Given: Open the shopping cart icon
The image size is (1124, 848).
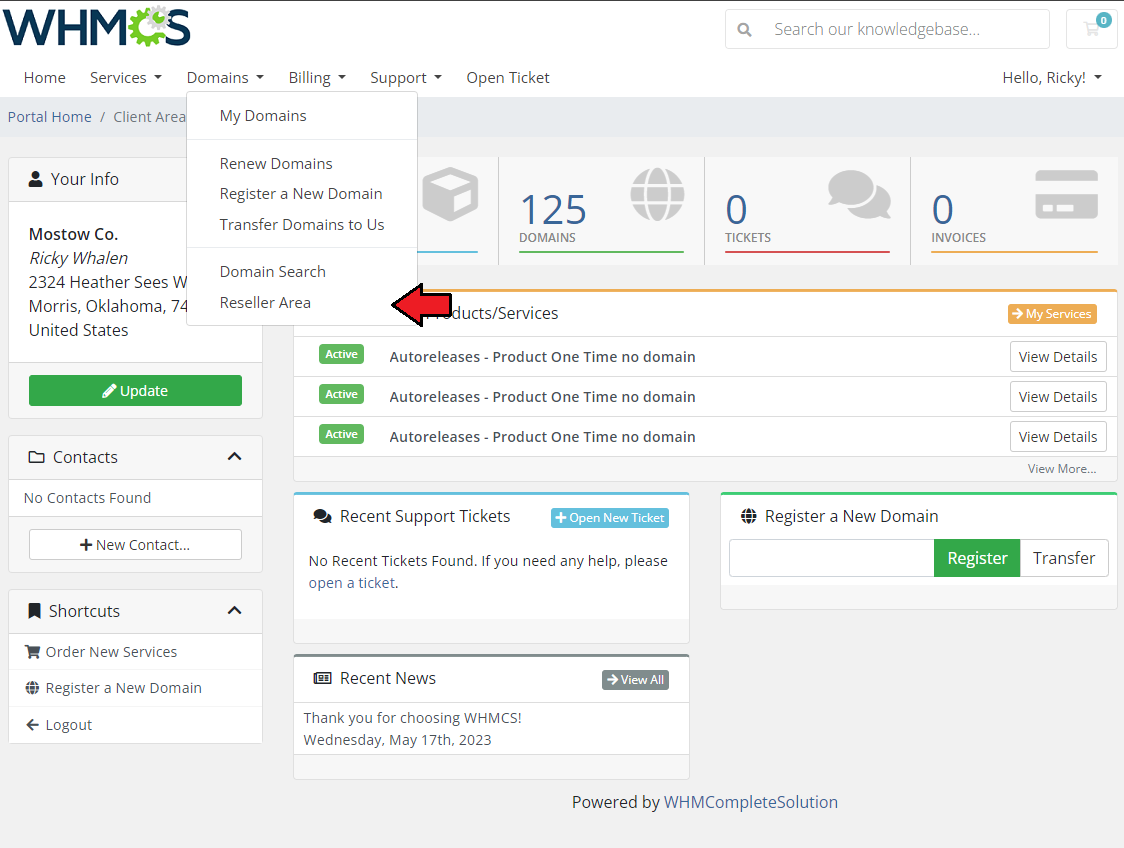Looking at the screenshot, I should tap(1092, 29).
